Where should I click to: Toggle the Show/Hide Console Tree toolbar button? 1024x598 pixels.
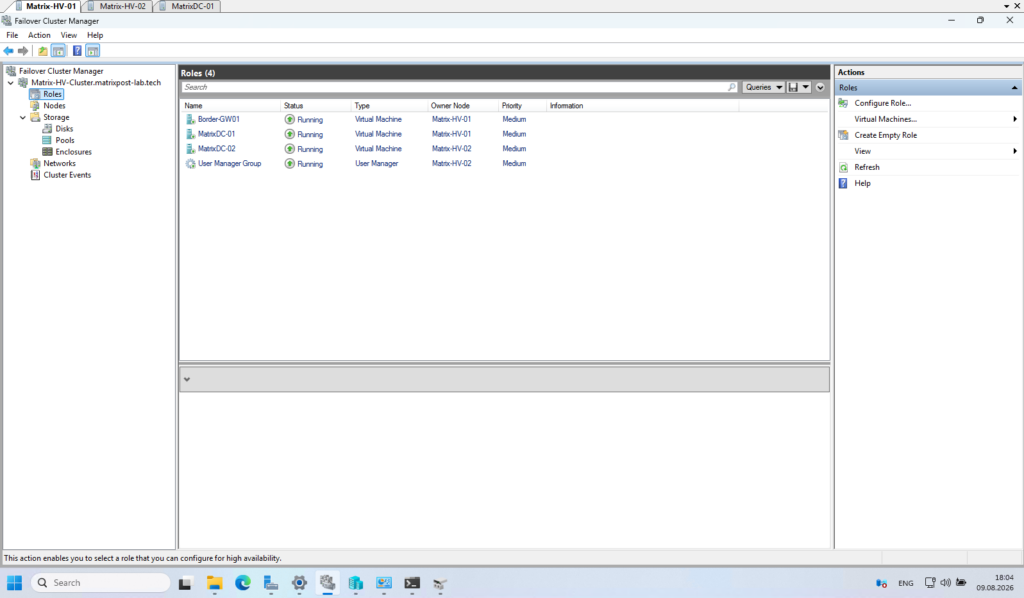58,51
